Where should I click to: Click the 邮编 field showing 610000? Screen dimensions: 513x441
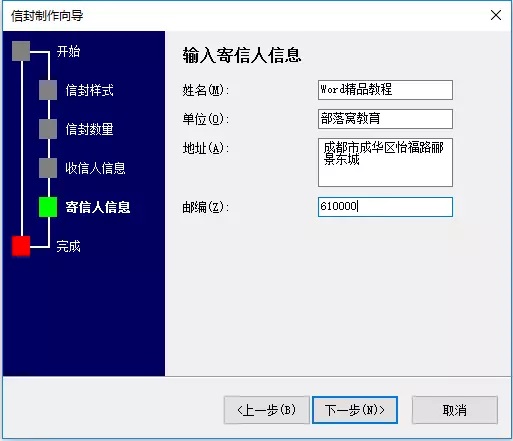click(385, 207)
